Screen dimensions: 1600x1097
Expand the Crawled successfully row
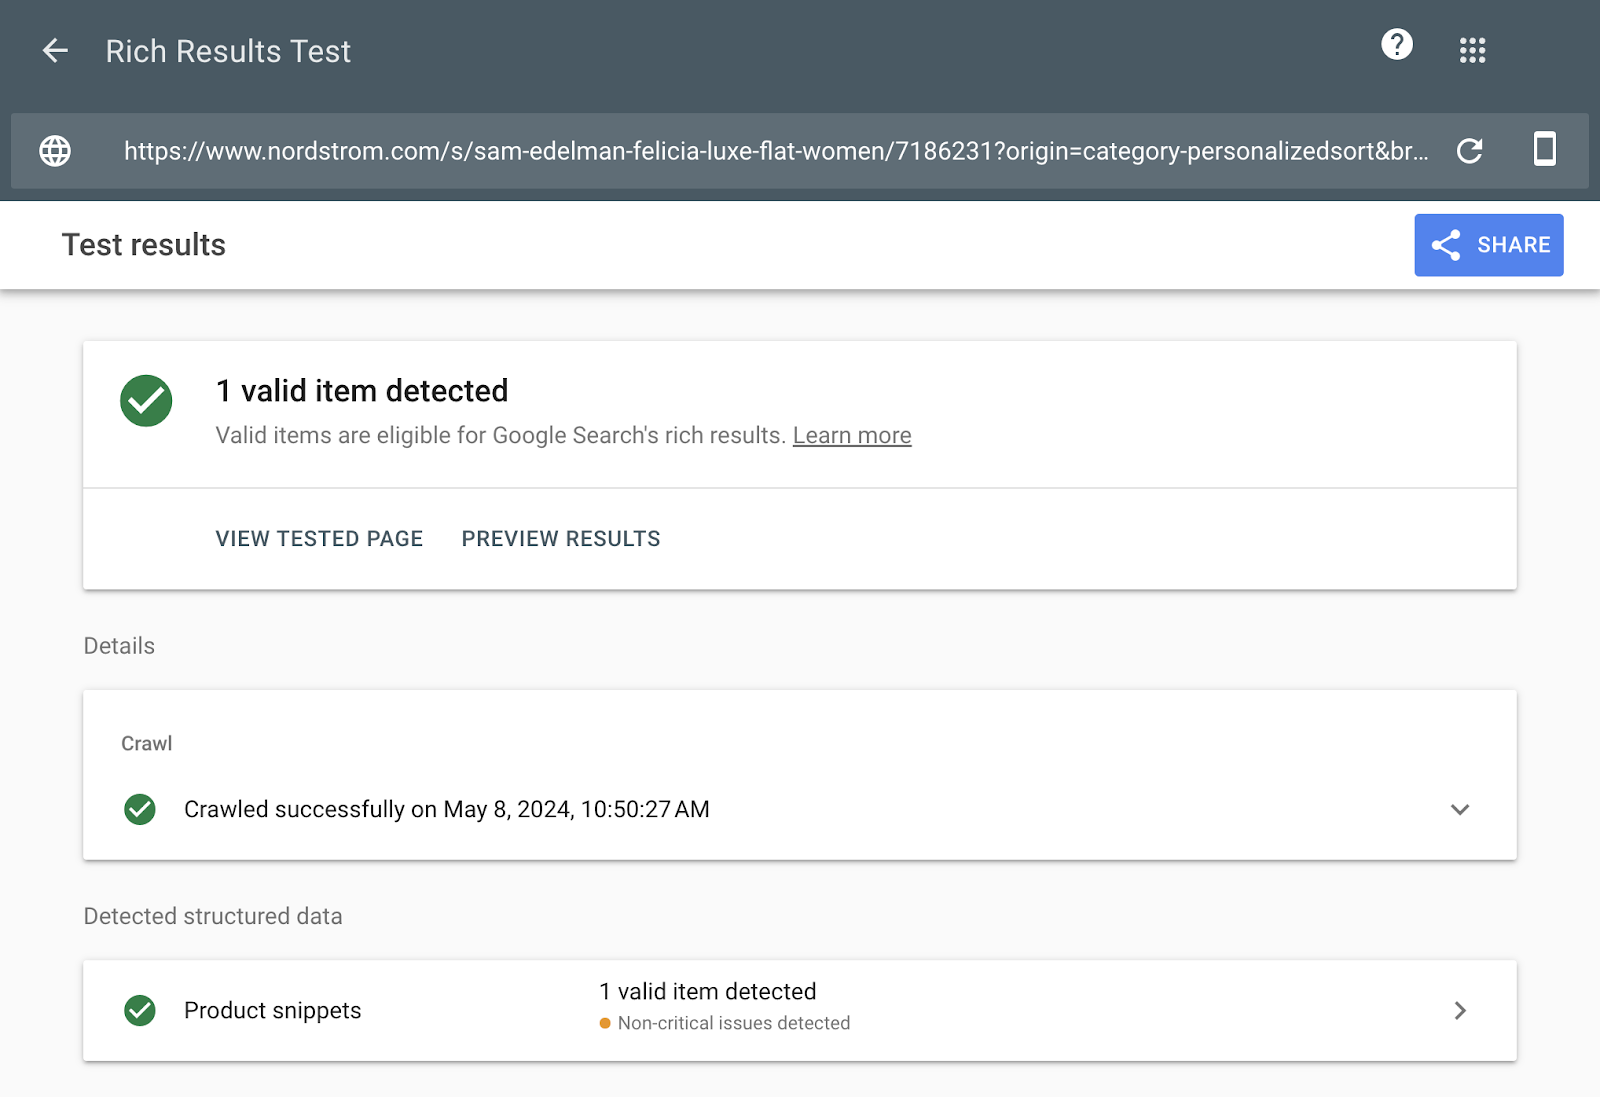pos(446,809)
